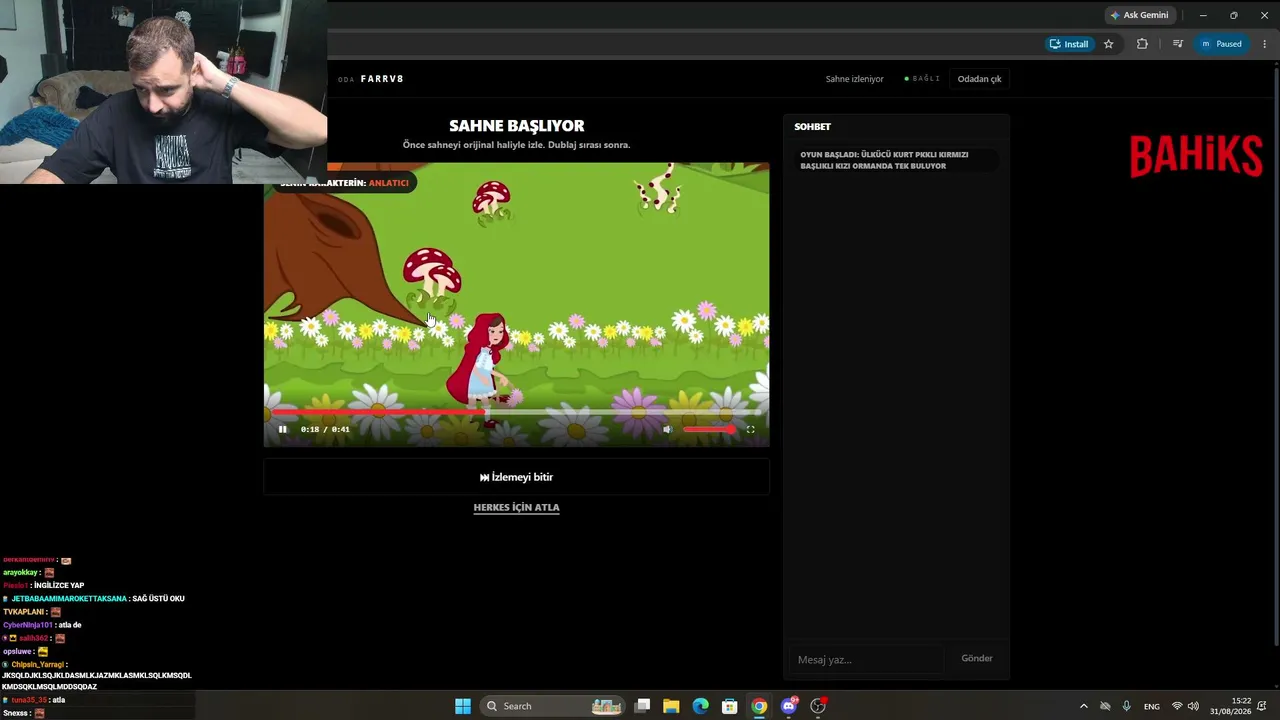Open the Chrome three-dot menu

coord(1265,44)
